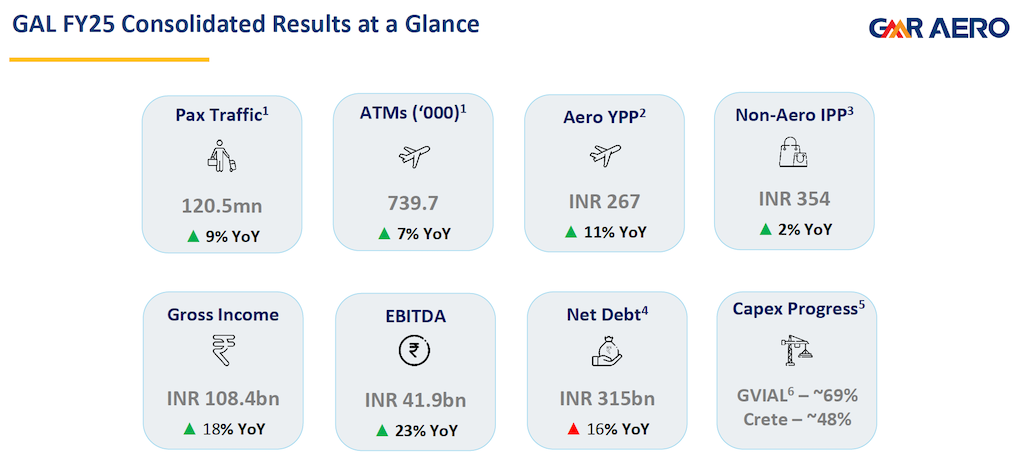1020x471 pixels.
Task: Select the INR 108.4bn gross income value
Action: (222, 398)
